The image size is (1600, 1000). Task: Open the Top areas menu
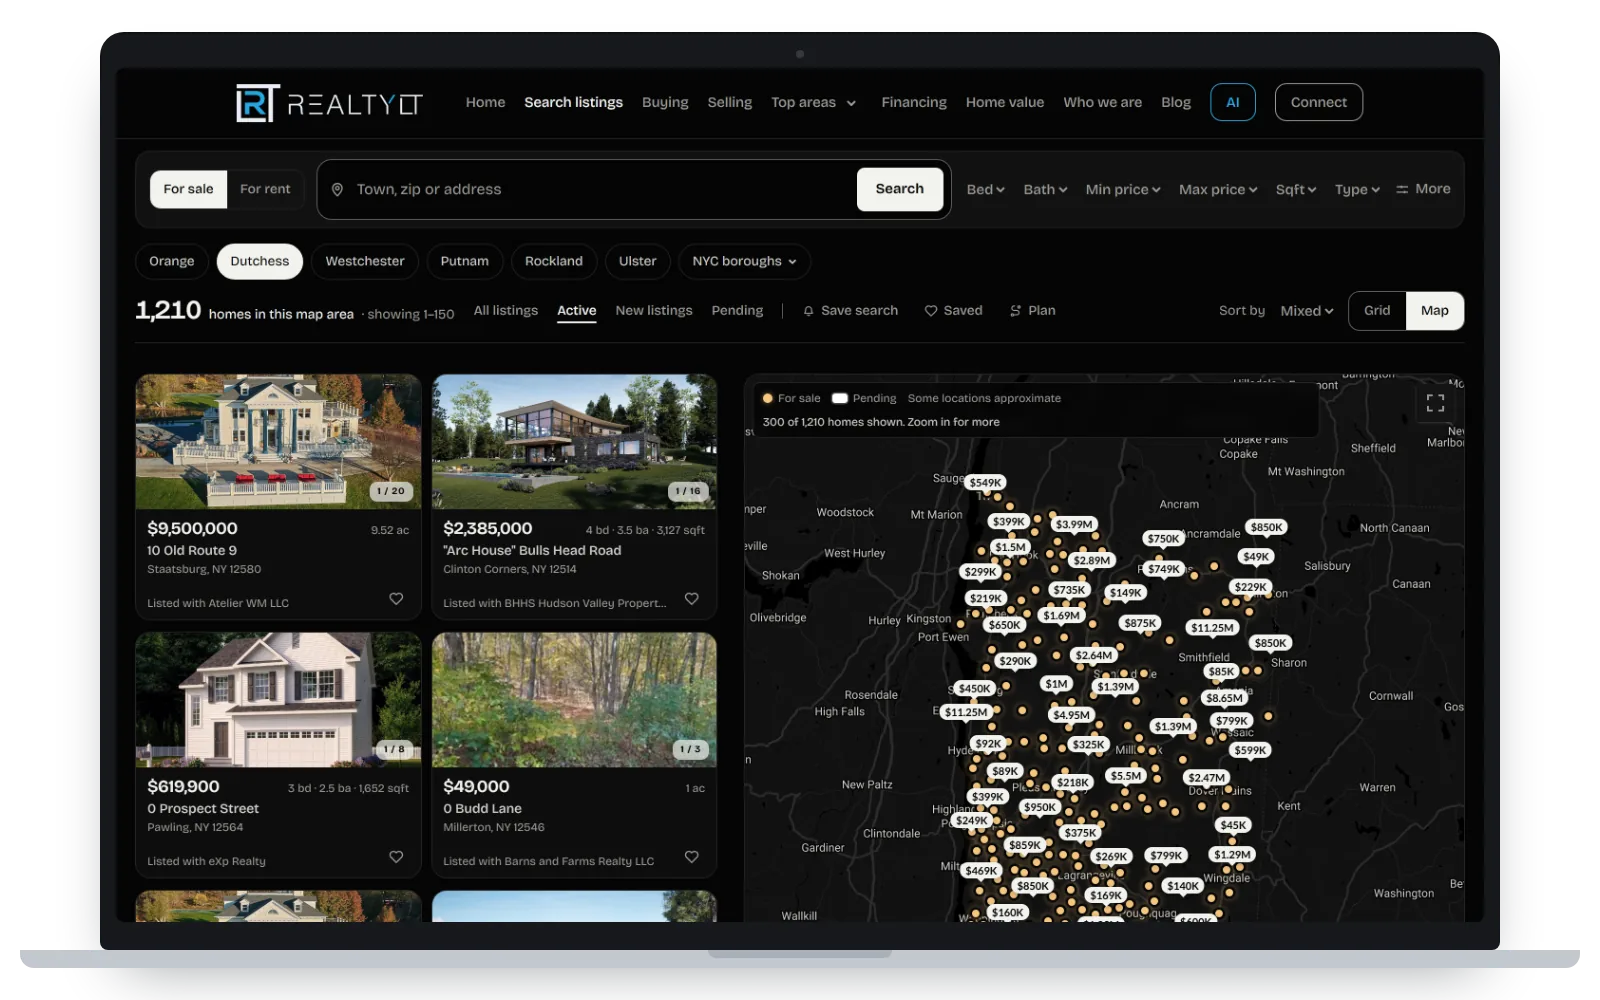tap(814, 103)
